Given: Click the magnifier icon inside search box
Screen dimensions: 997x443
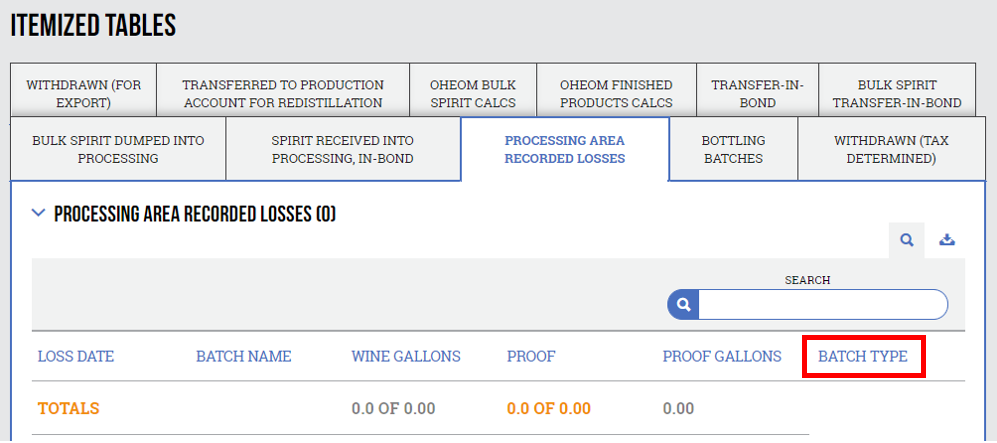Looking at the screenshot, I should (684, 305).
